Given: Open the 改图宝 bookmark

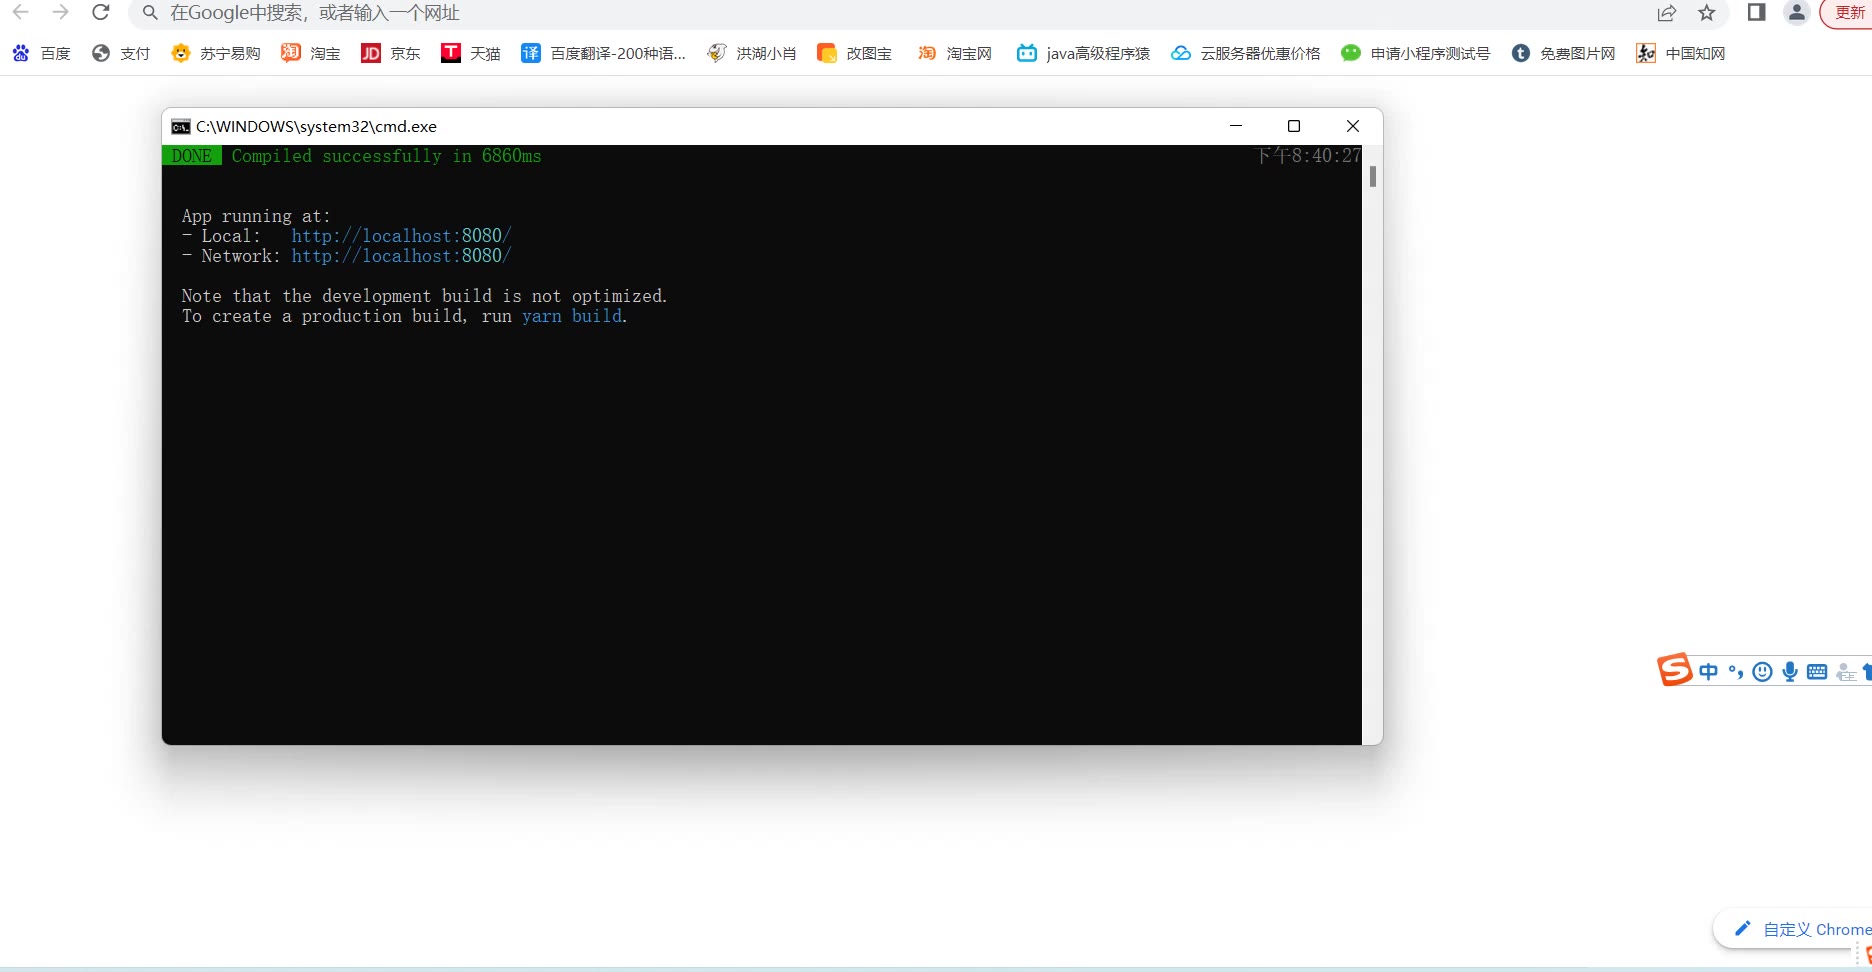Looking at the screenshot, I should 855,53.
